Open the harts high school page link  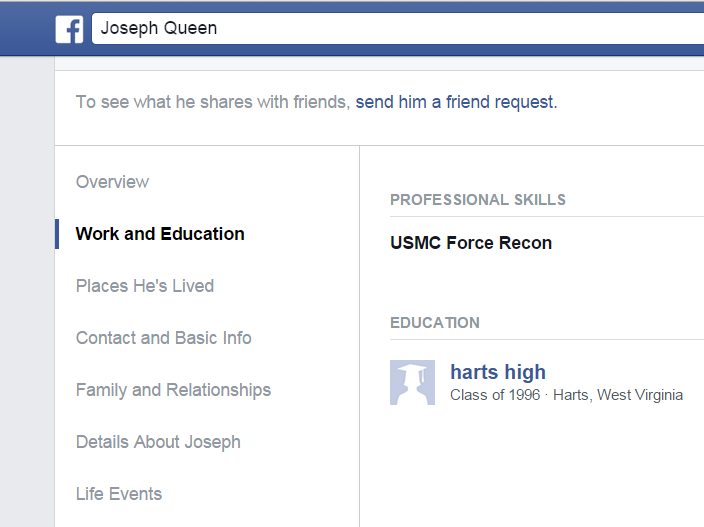pos(498,372)
